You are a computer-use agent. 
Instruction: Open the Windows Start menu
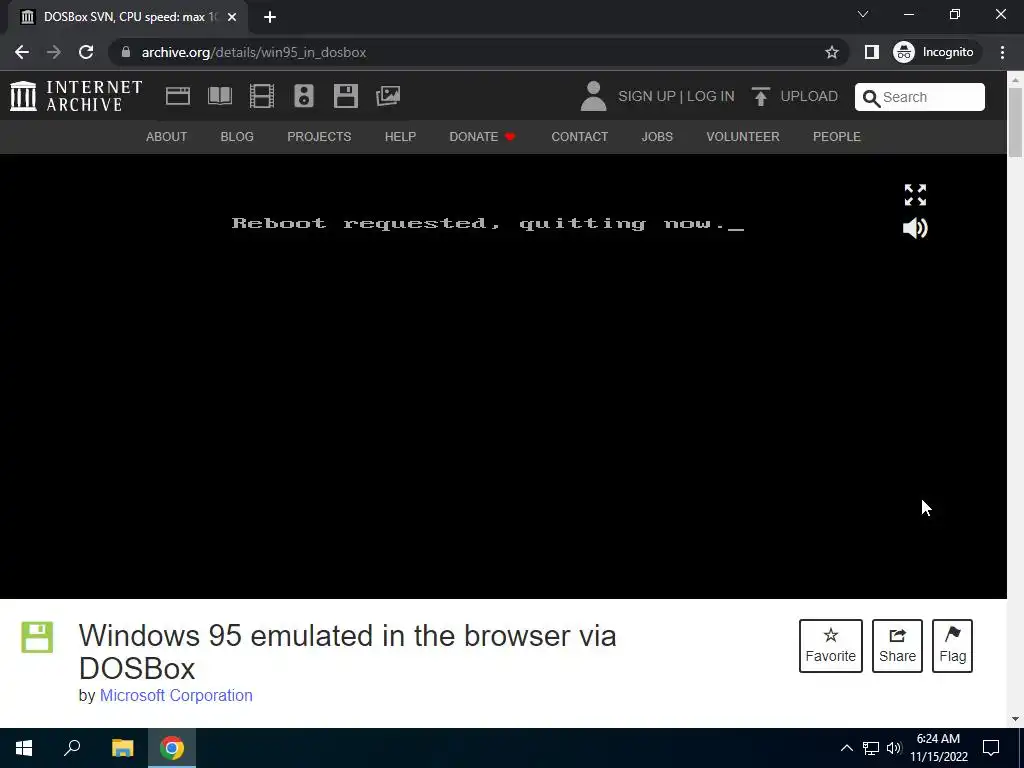pyautogui.click(x=24, y=748)
